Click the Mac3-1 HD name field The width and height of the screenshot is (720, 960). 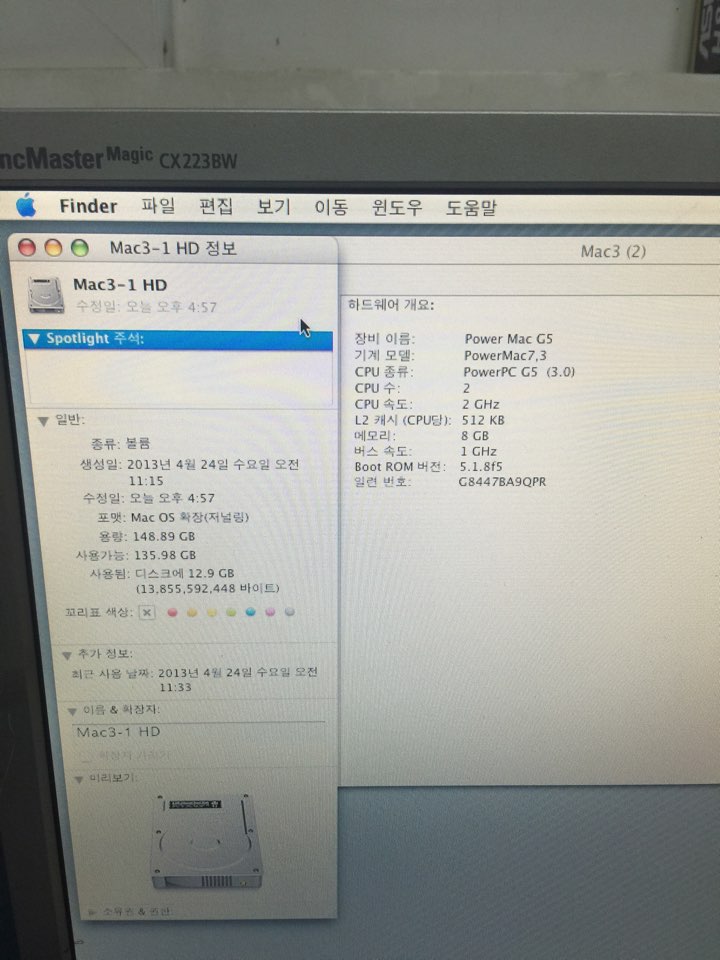point(198,732)
